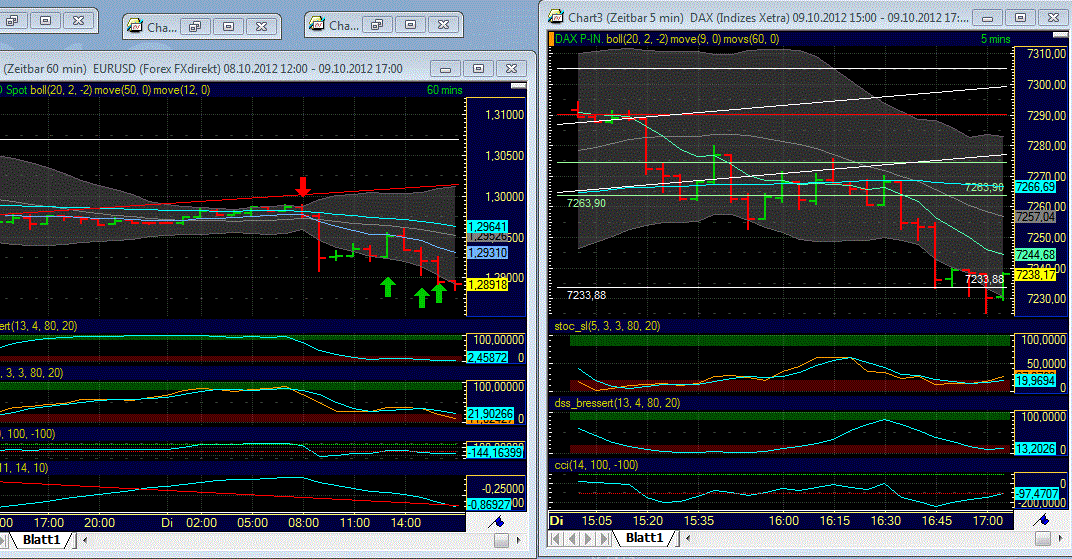This screenshot has width=1072, height=559.
Task: Select cci(14, 100, -100) indicator label
Action: click(x=596, y=465)
